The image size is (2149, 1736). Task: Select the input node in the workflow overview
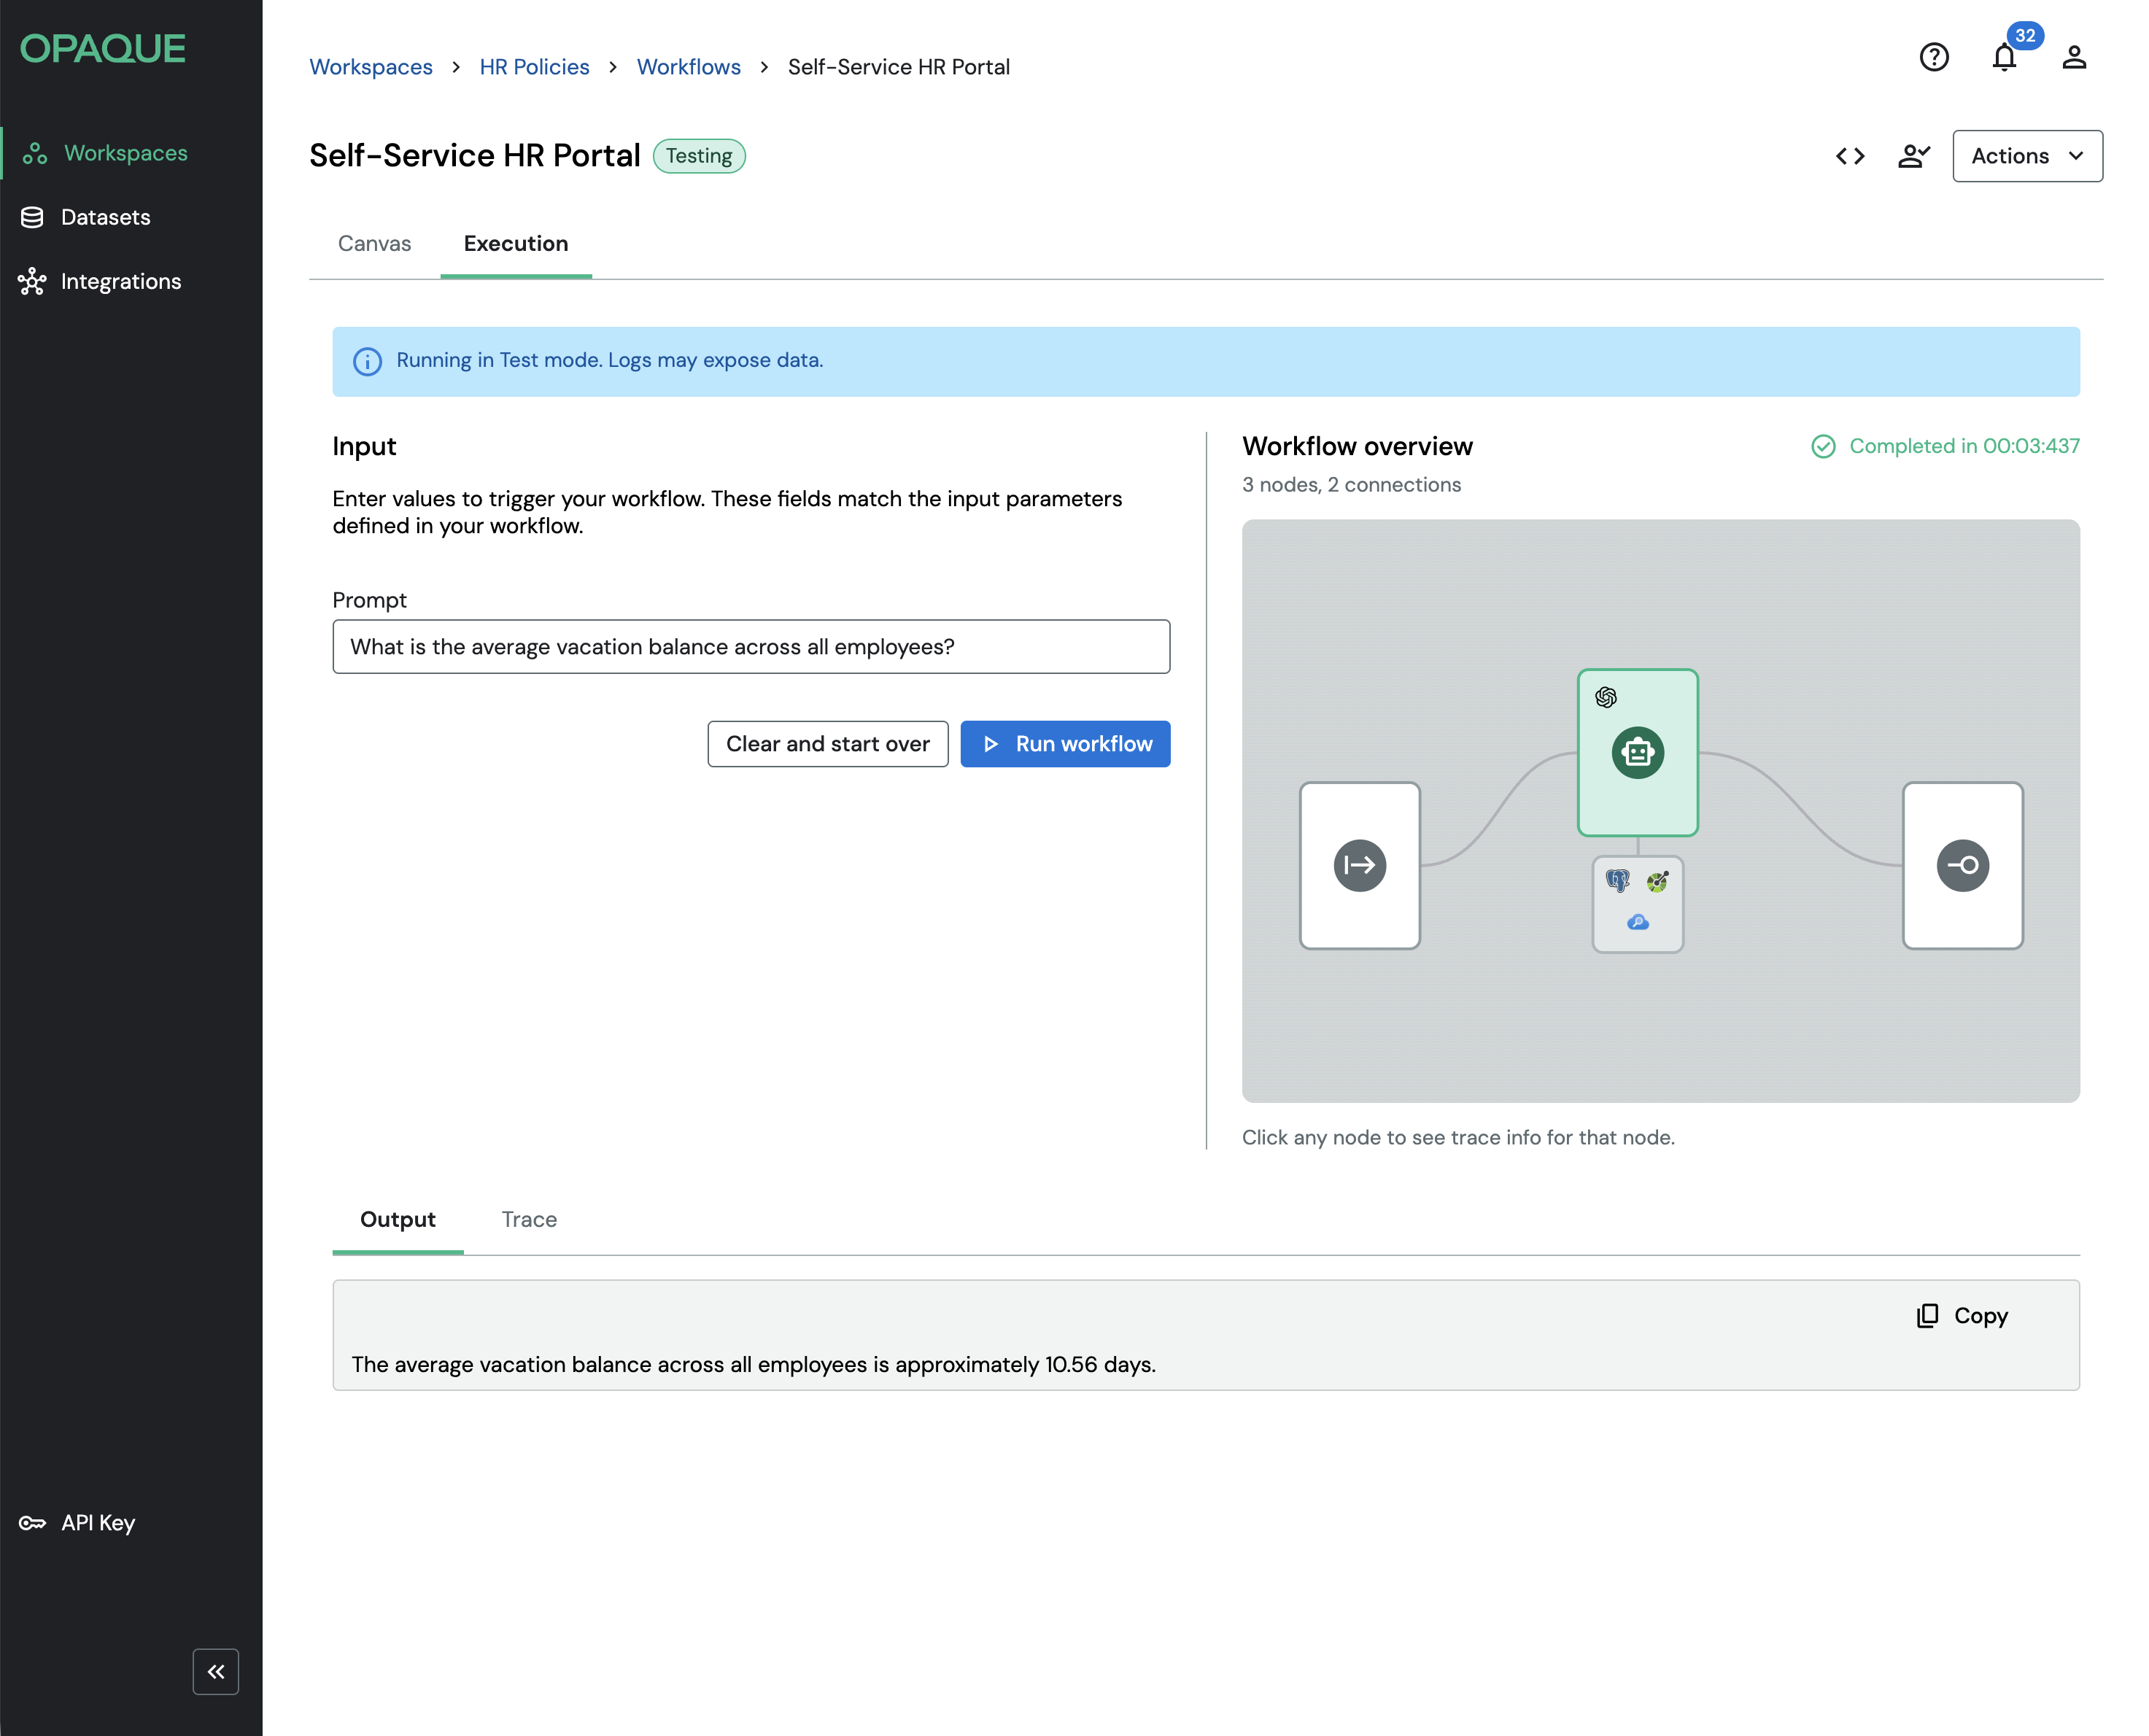click(1359, 865)
